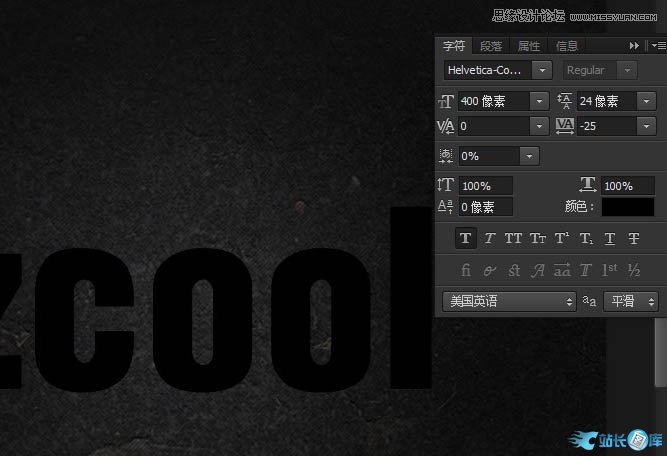Open the 平滑 anti-aliasing dropdown

pos(651,301)
